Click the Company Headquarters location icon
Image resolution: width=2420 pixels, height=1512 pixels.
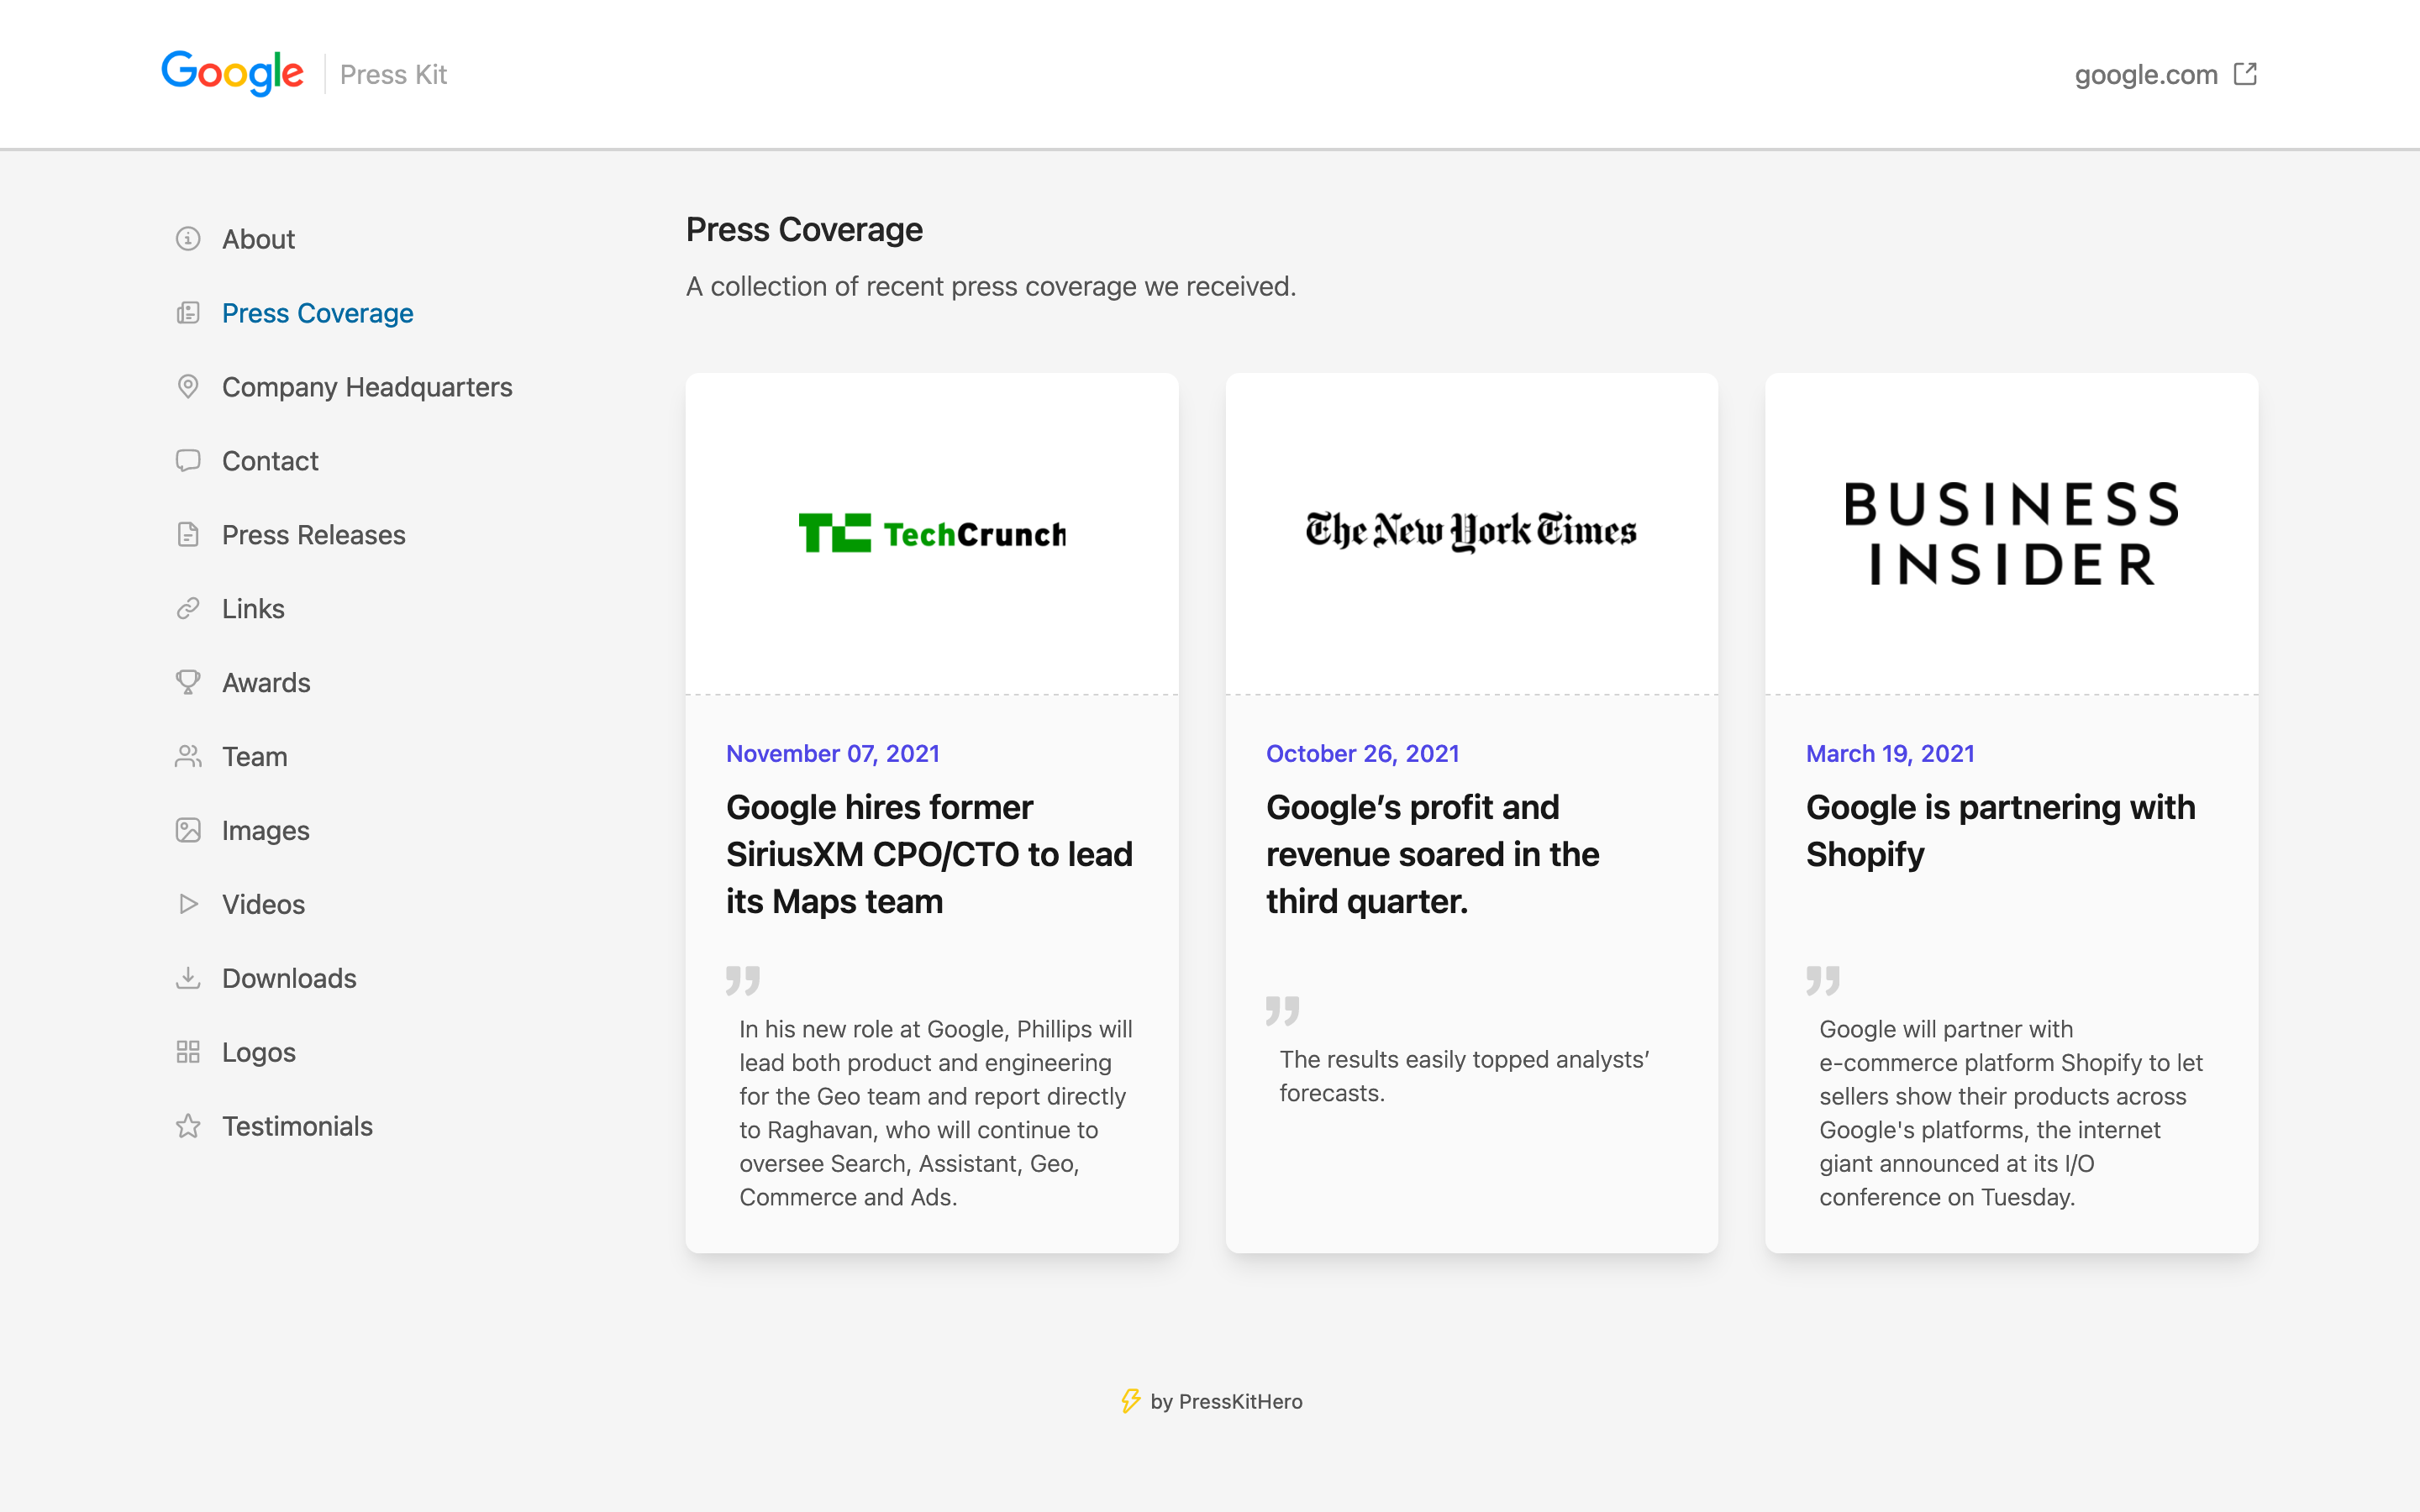coord(188,386)
